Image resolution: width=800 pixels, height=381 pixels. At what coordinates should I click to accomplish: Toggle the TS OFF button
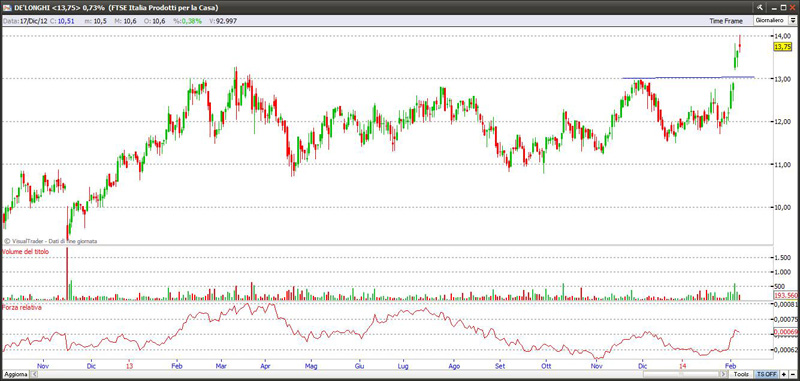[x=766, y=374]
